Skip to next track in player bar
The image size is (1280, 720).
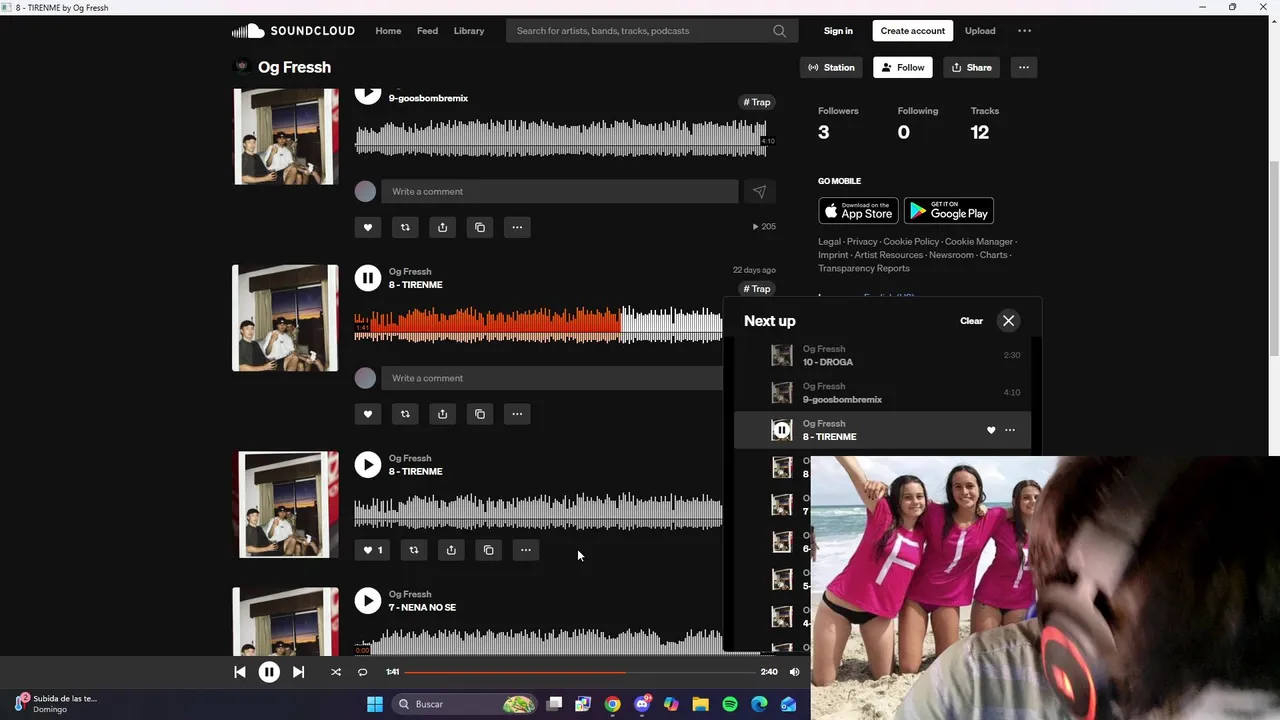298,672
